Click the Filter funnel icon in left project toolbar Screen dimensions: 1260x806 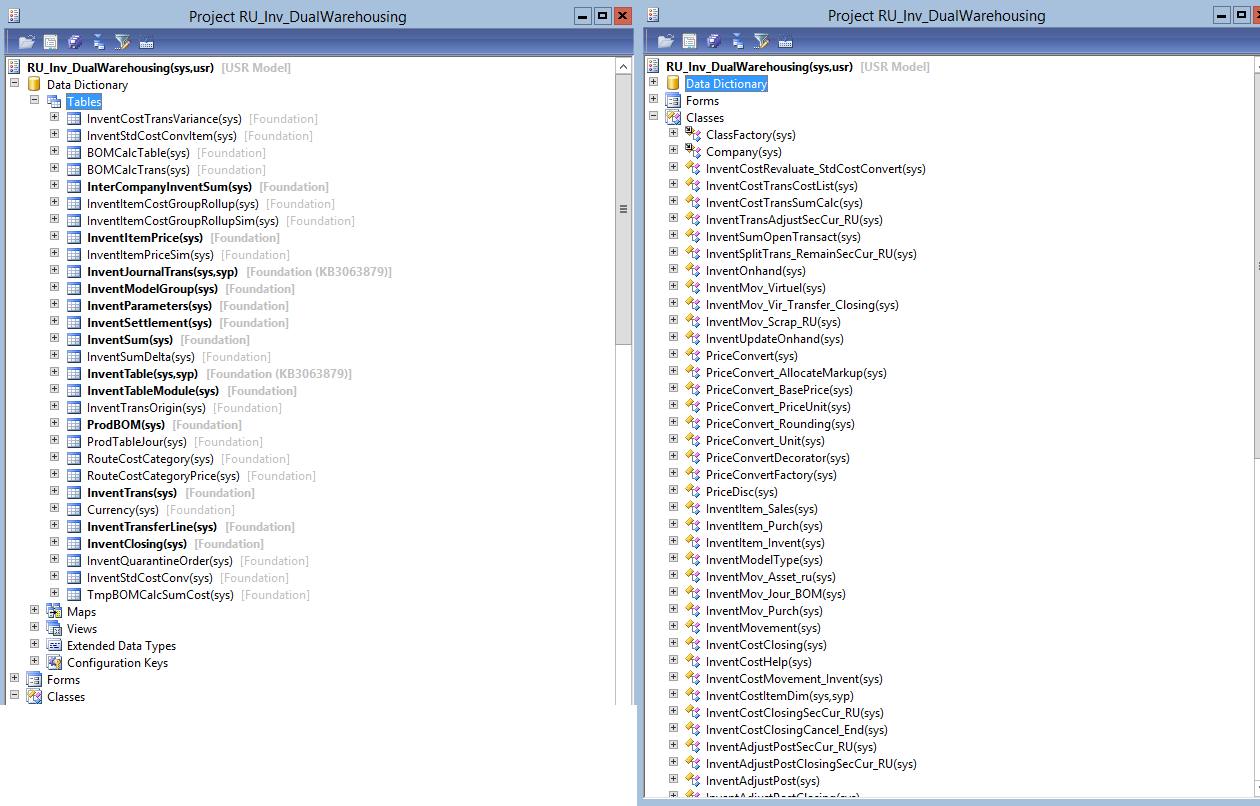(122, 42)
